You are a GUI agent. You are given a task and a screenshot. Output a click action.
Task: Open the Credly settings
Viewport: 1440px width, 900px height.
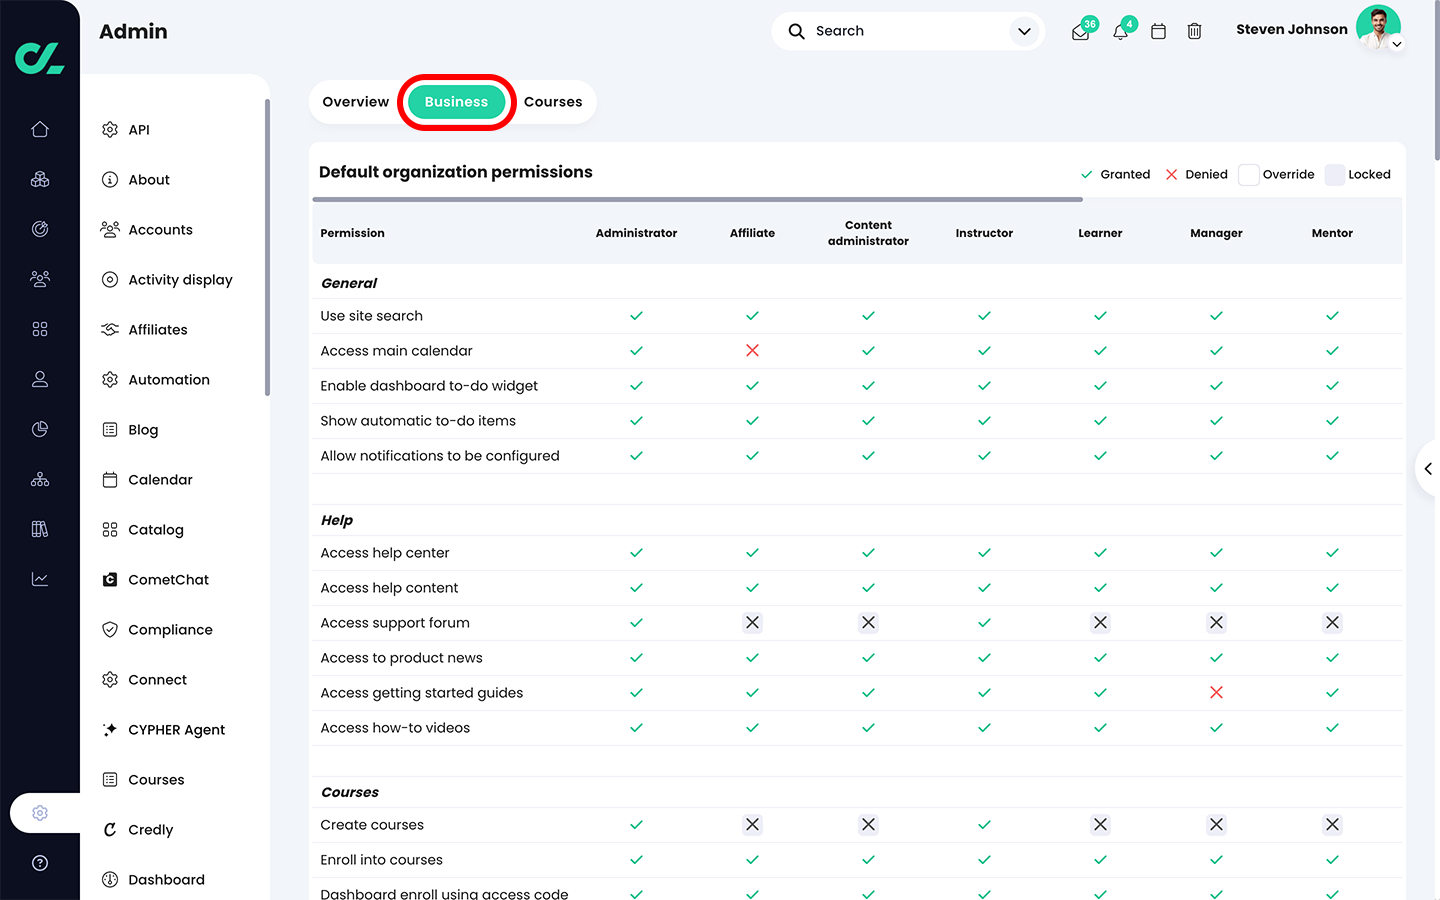(x=150, y=830)
